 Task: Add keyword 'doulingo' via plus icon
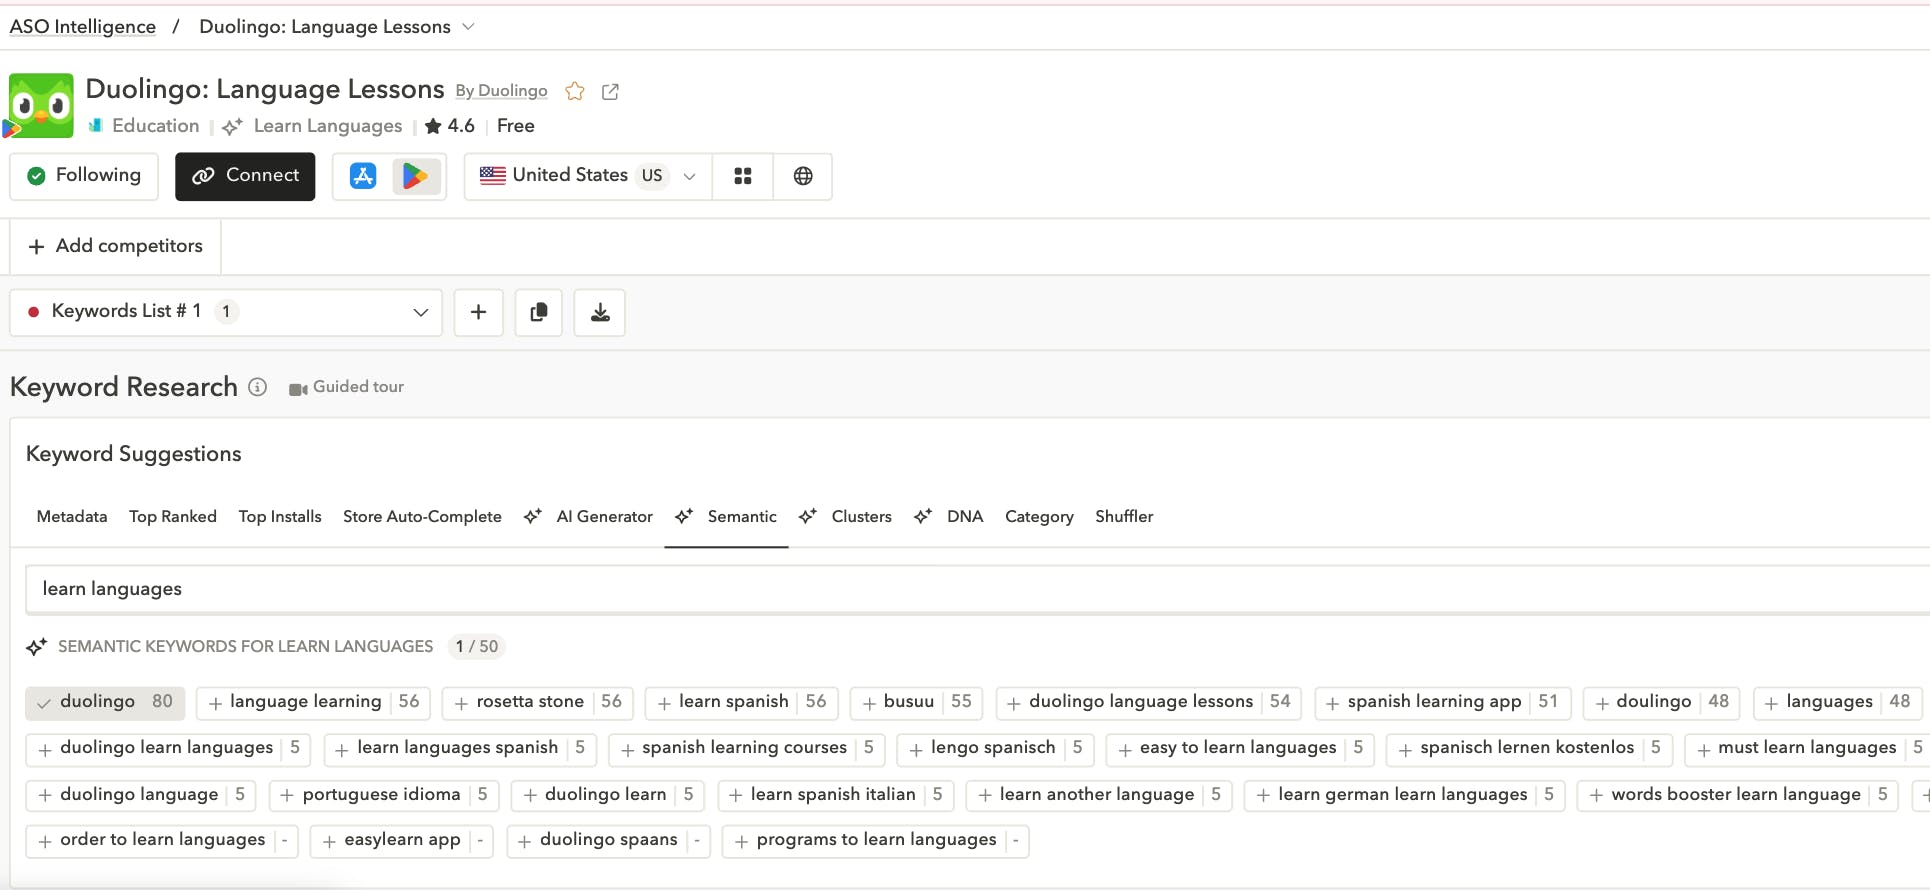(x=1602, y=703)
